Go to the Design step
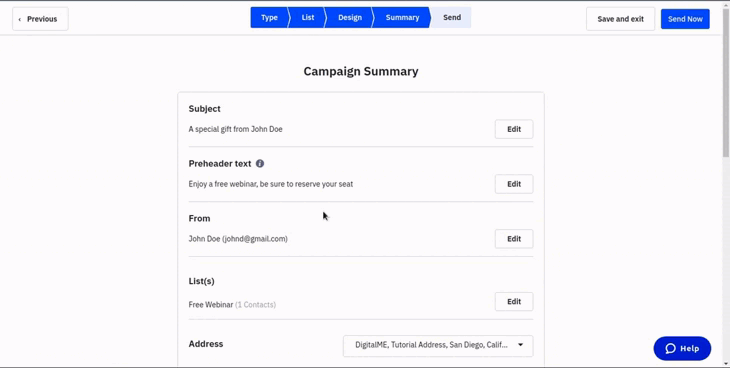 click(350, 18)
